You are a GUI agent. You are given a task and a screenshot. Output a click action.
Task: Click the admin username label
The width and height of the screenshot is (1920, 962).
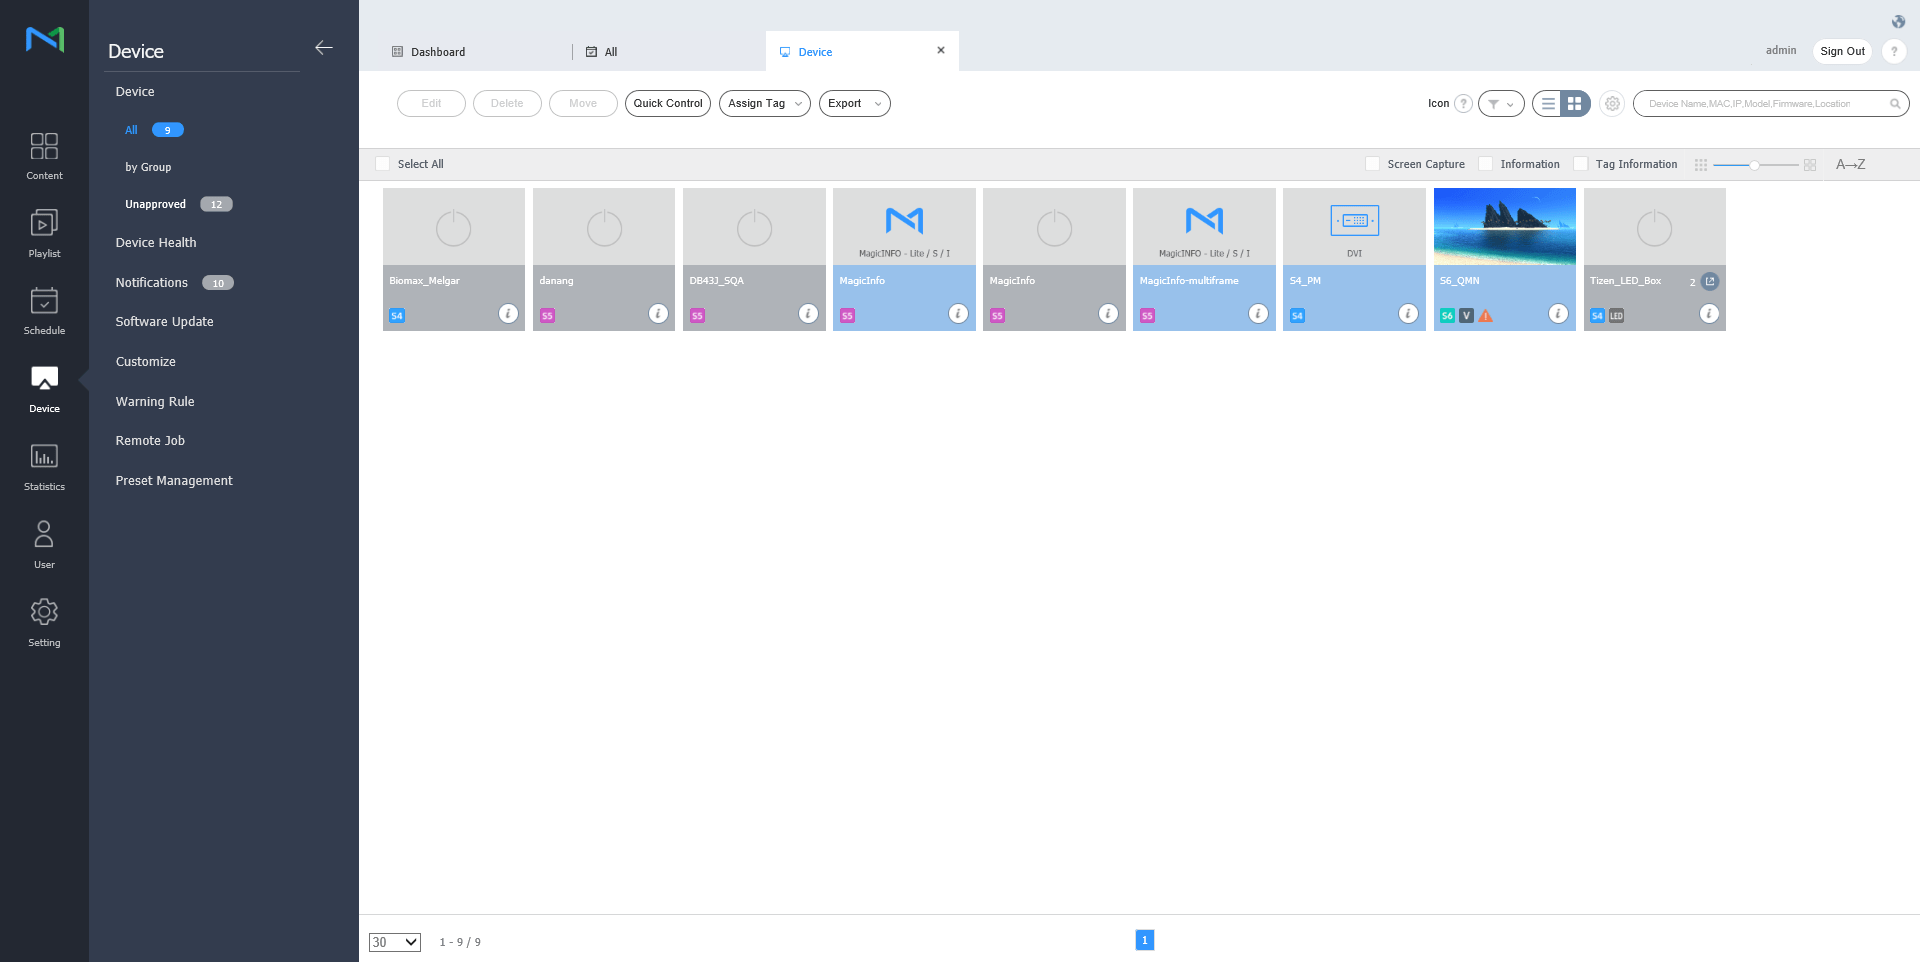[1780, 50]
